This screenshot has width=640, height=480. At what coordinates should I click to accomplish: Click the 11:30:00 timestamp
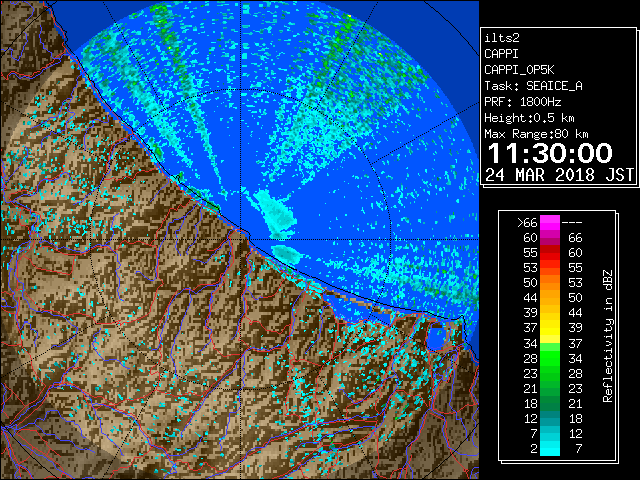(550, 153)
